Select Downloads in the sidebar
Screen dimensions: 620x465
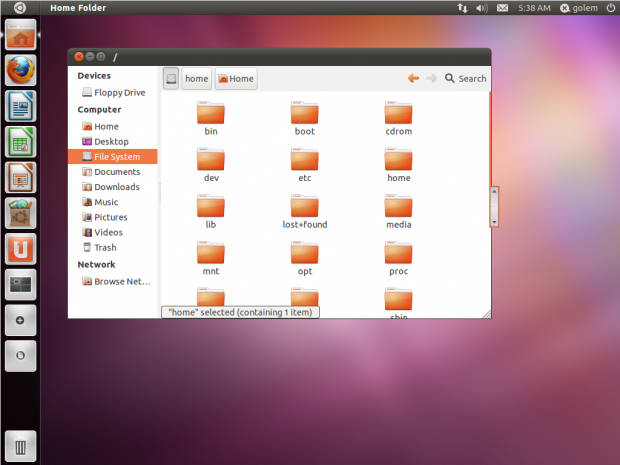pos(116,187)
